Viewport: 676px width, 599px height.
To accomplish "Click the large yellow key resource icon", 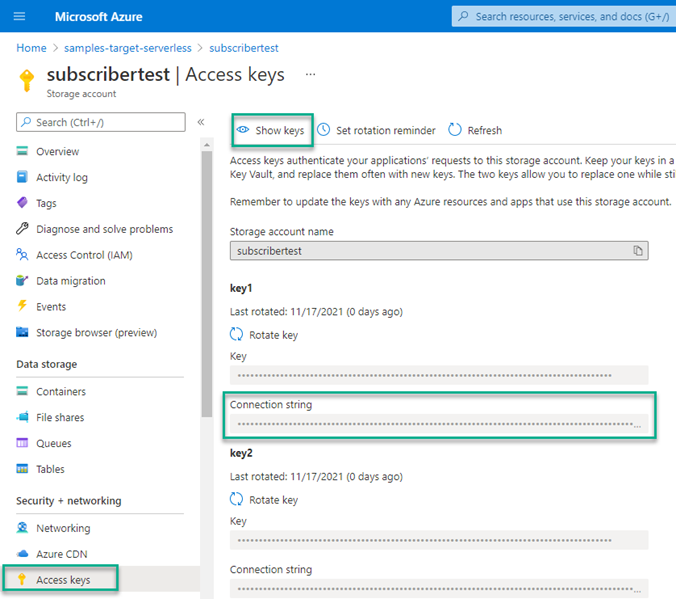I will click(27, 80).
